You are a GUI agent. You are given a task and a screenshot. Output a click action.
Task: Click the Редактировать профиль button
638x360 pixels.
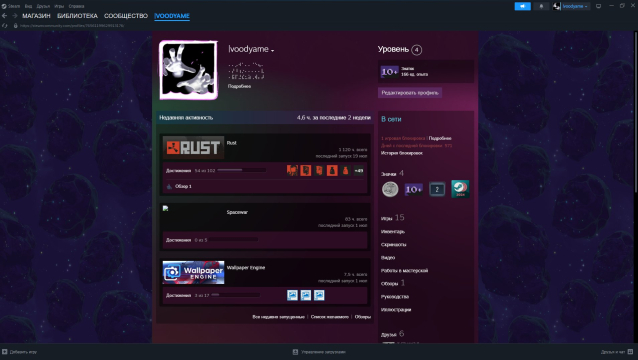coord(410,93)
